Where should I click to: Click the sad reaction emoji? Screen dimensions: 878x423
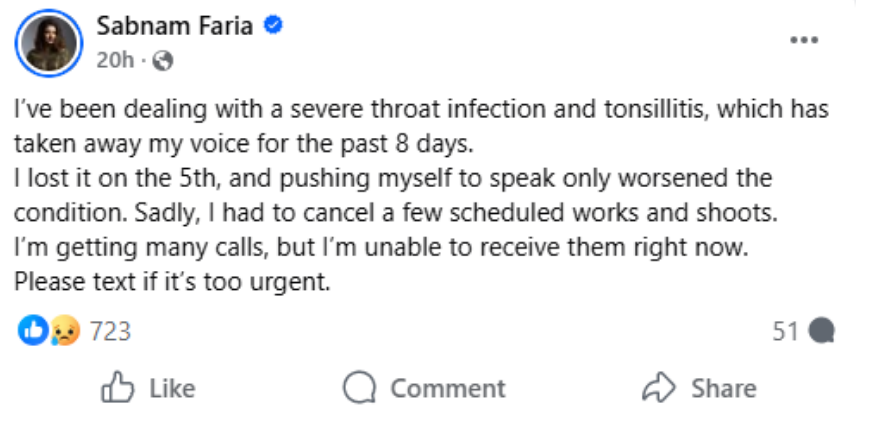click(x=66, y=330)
